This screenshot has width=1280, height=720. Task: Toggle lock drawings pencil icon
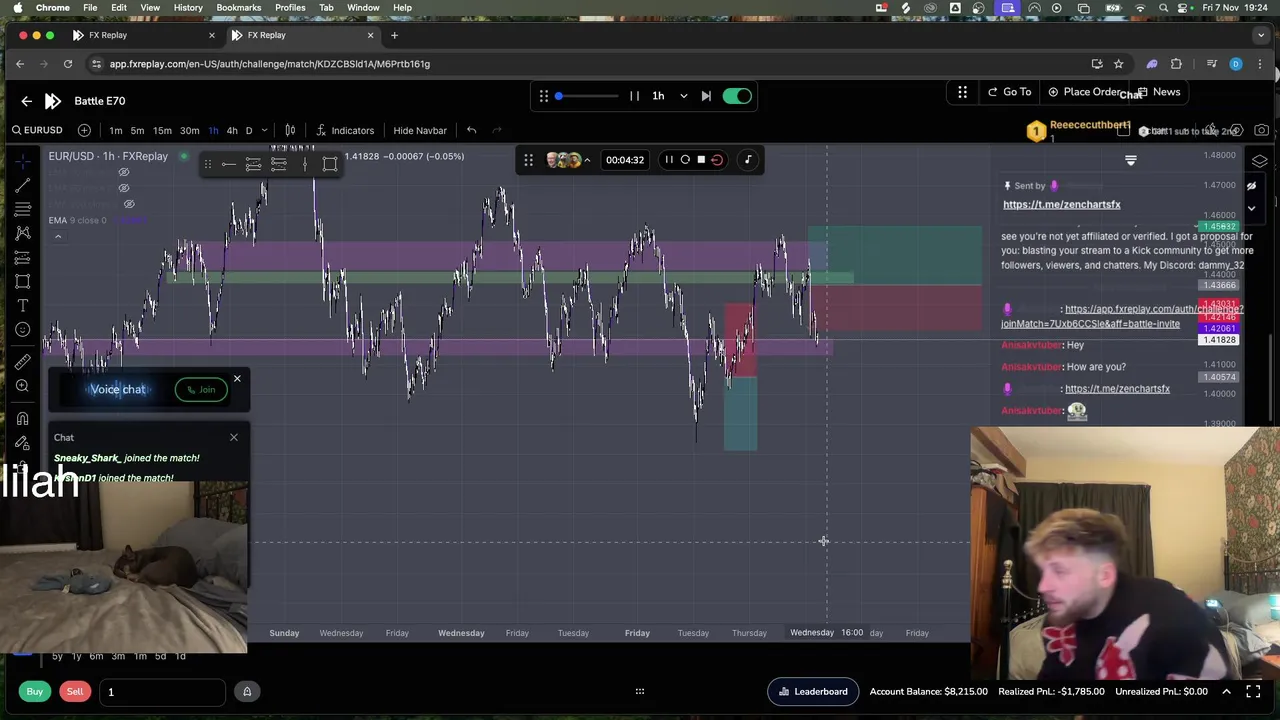point(23,442)
